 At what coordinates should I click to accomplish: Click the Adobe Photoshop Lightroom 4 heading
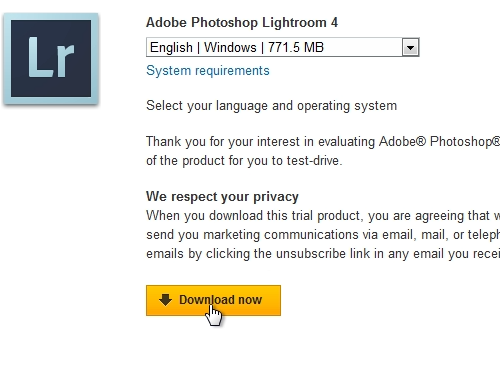(x=242, y=23)
